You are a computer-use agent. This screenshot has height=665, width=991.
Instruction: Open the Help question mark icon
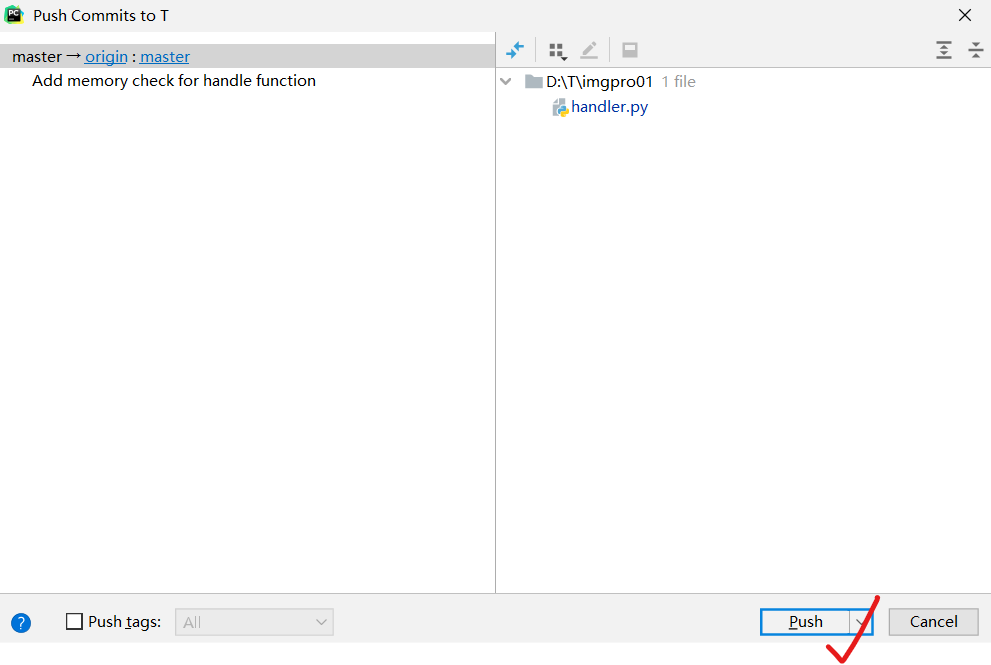21,623
